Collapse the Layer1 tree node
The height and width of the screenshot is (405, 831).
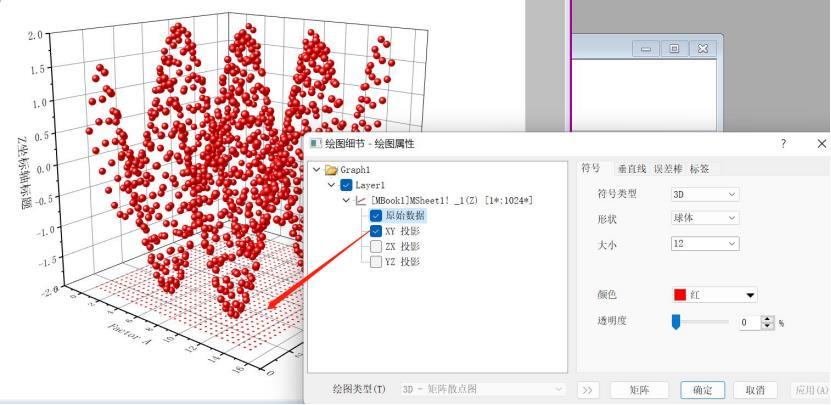point(331,185)
